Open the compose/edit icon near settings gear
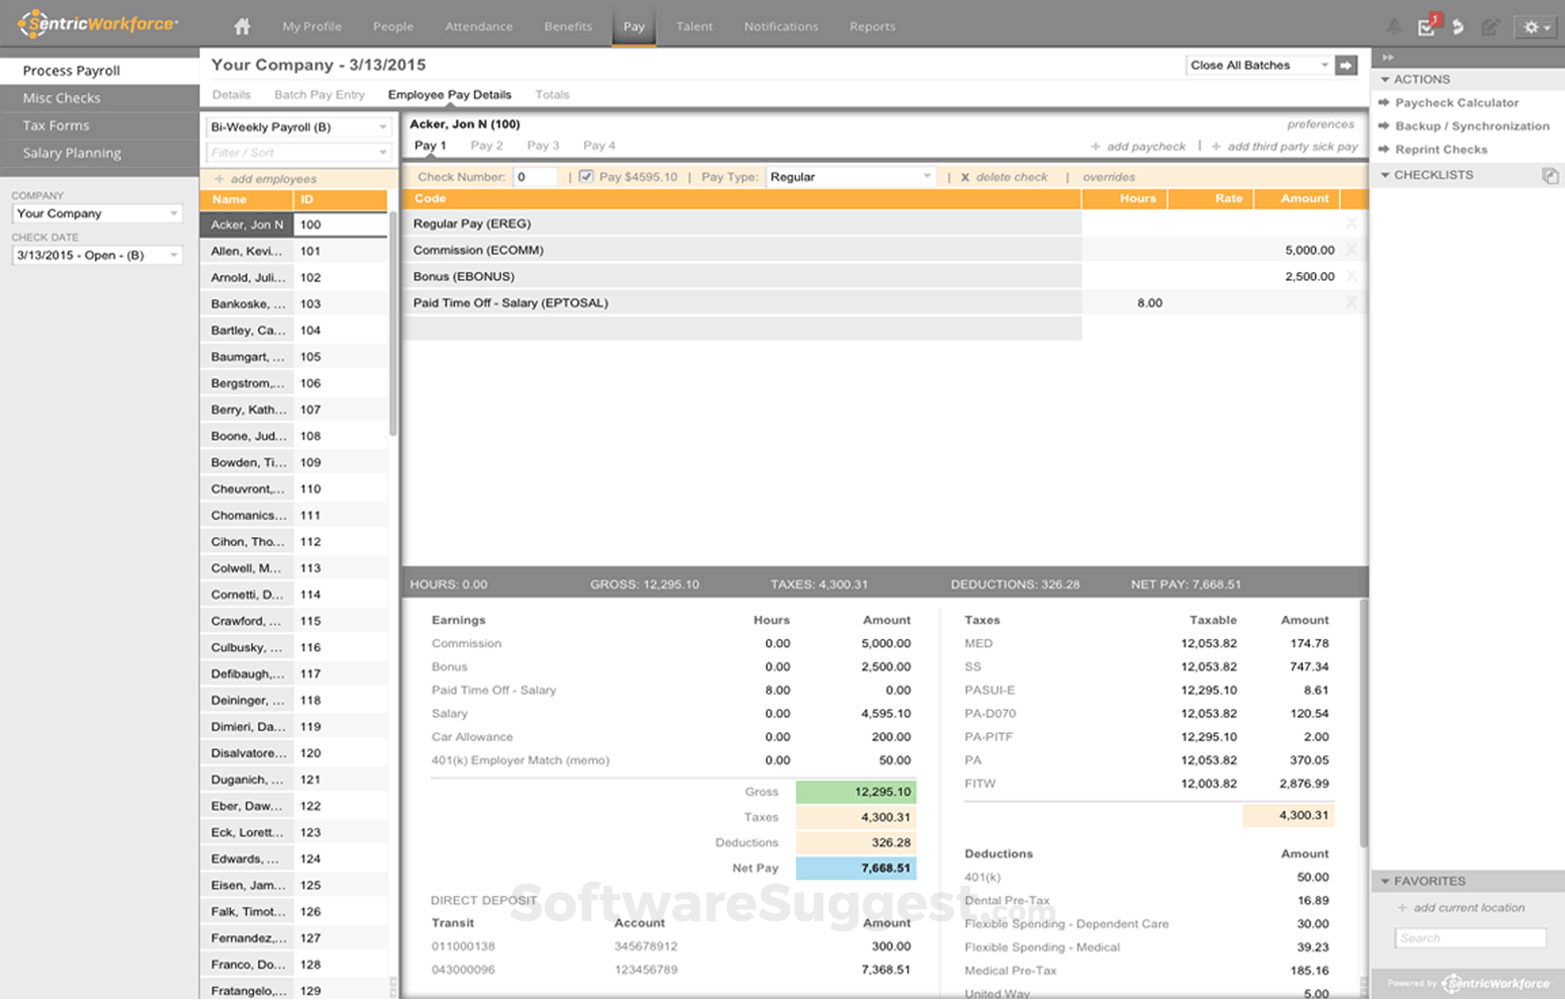 pos(1491,27)
